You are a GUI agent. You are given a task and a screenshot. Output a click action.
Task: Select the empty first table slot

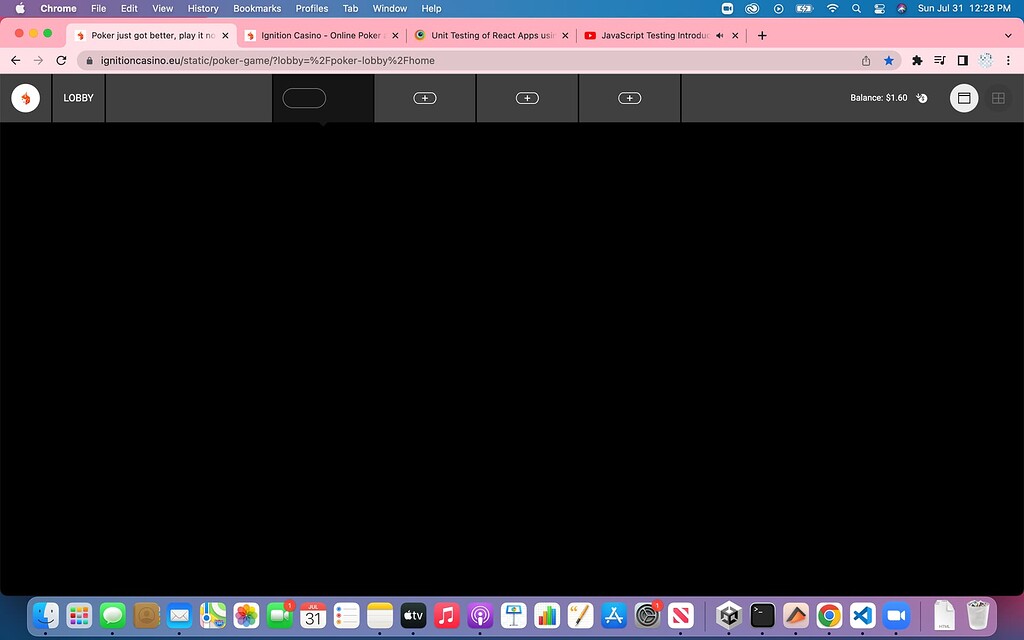click(x=304, y=98)
